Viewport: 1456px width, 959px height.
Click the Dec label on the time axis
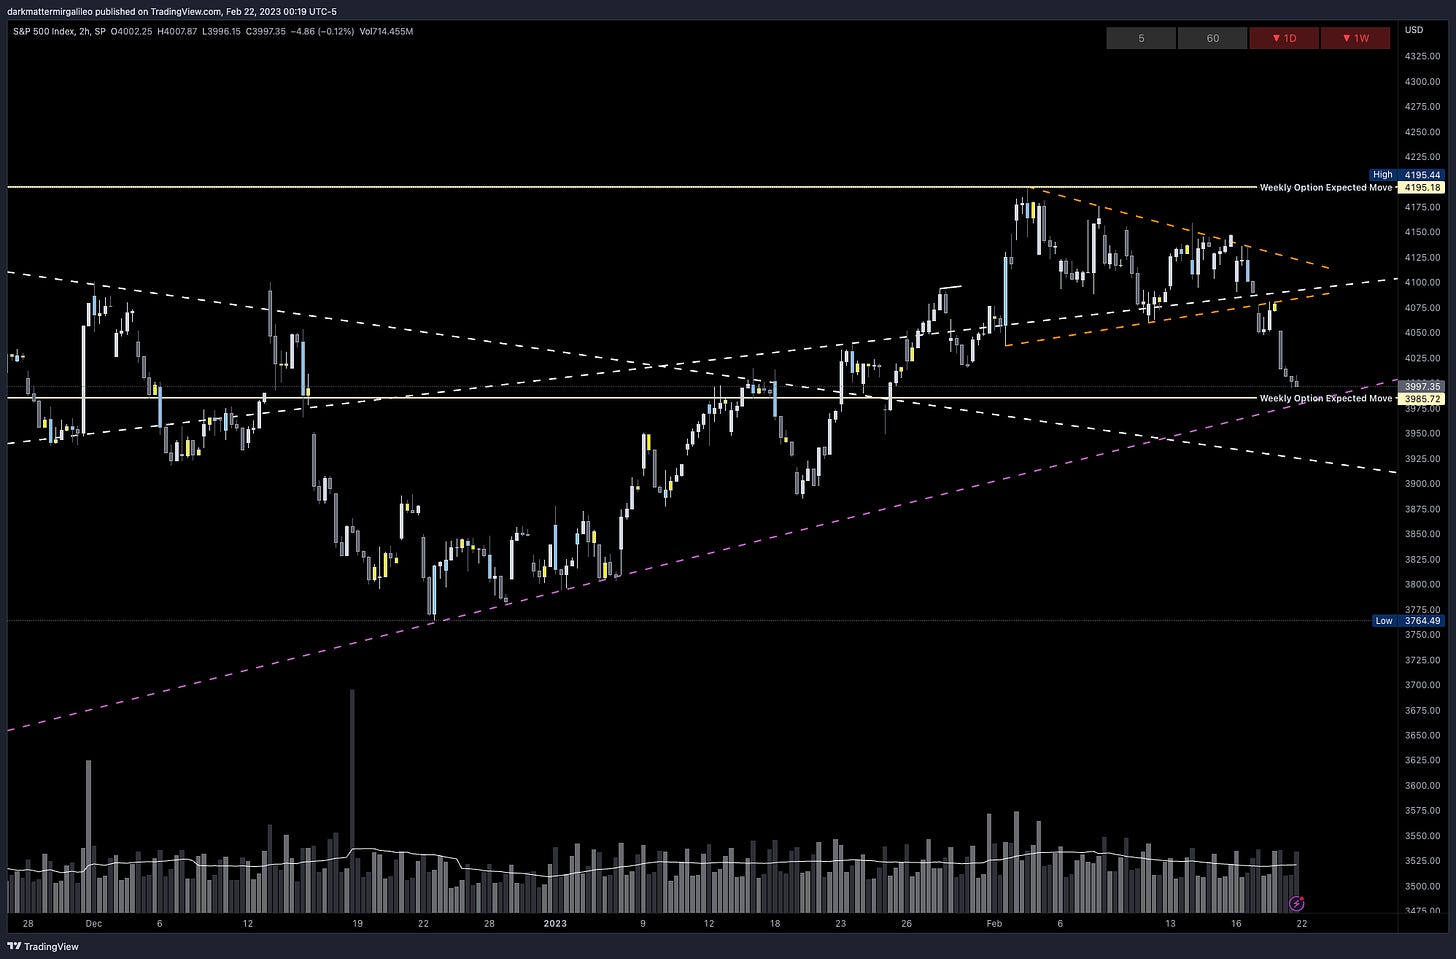tap(93, 924)
